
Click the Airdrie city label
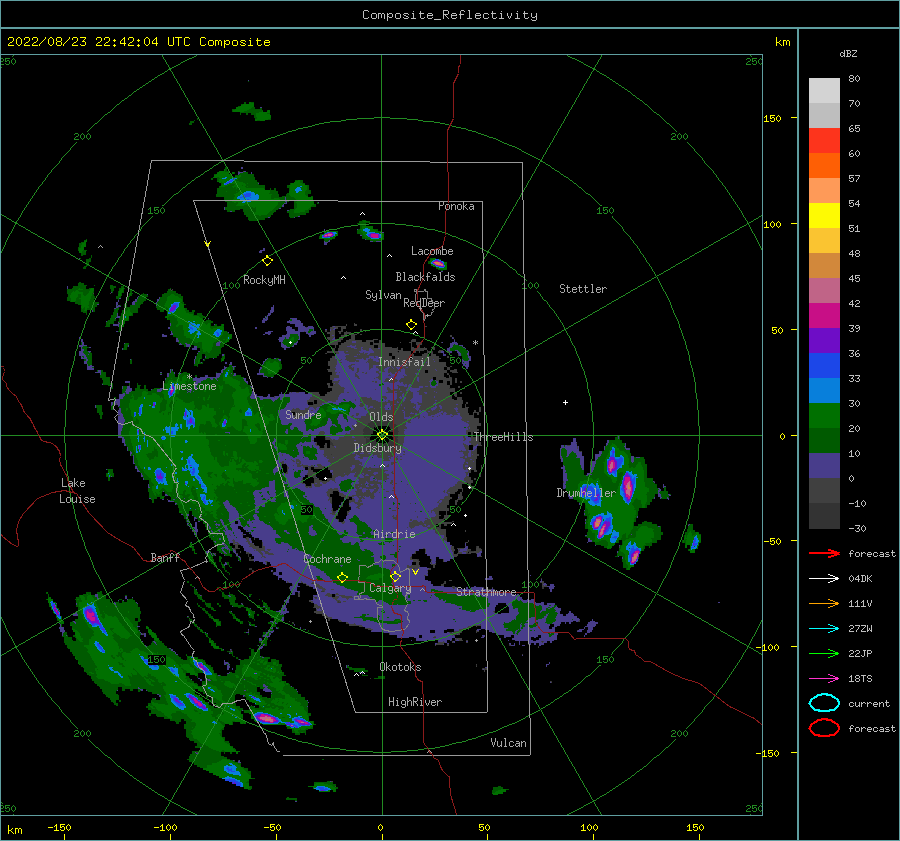pos(394,534)
